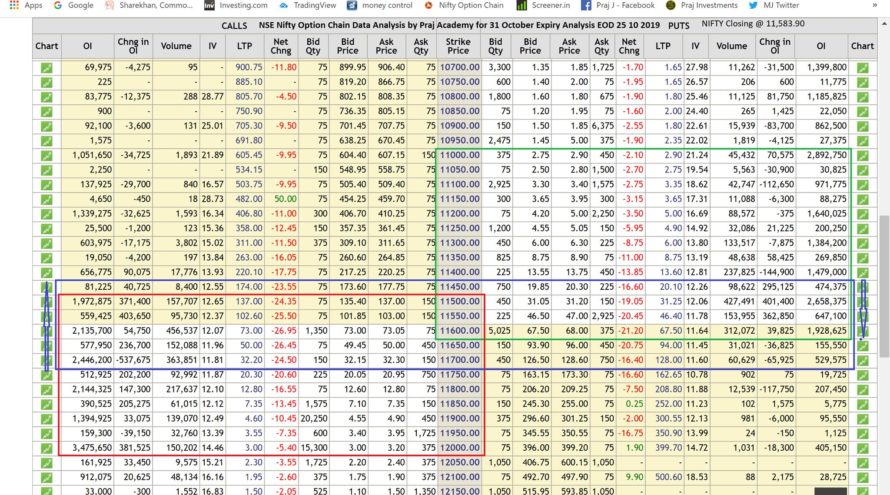
Task: Open the Praj Investments bookmark
Action: click(702, 5)
